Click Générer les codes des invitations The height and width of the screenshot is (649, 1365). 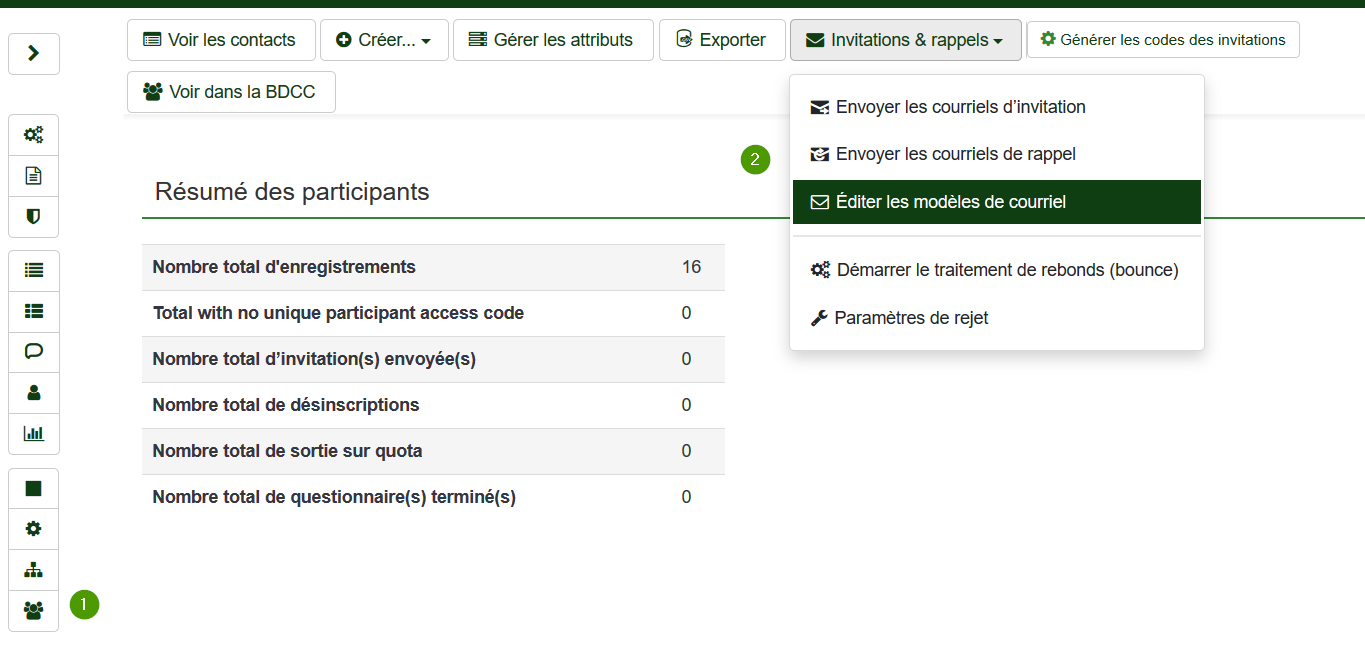1163,40
